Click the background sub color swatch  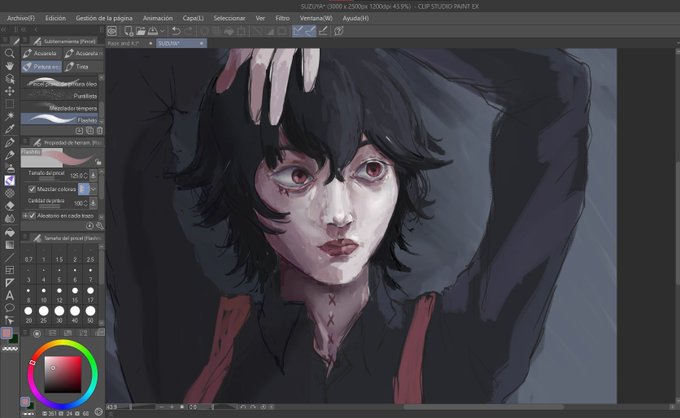click(13, 339)
